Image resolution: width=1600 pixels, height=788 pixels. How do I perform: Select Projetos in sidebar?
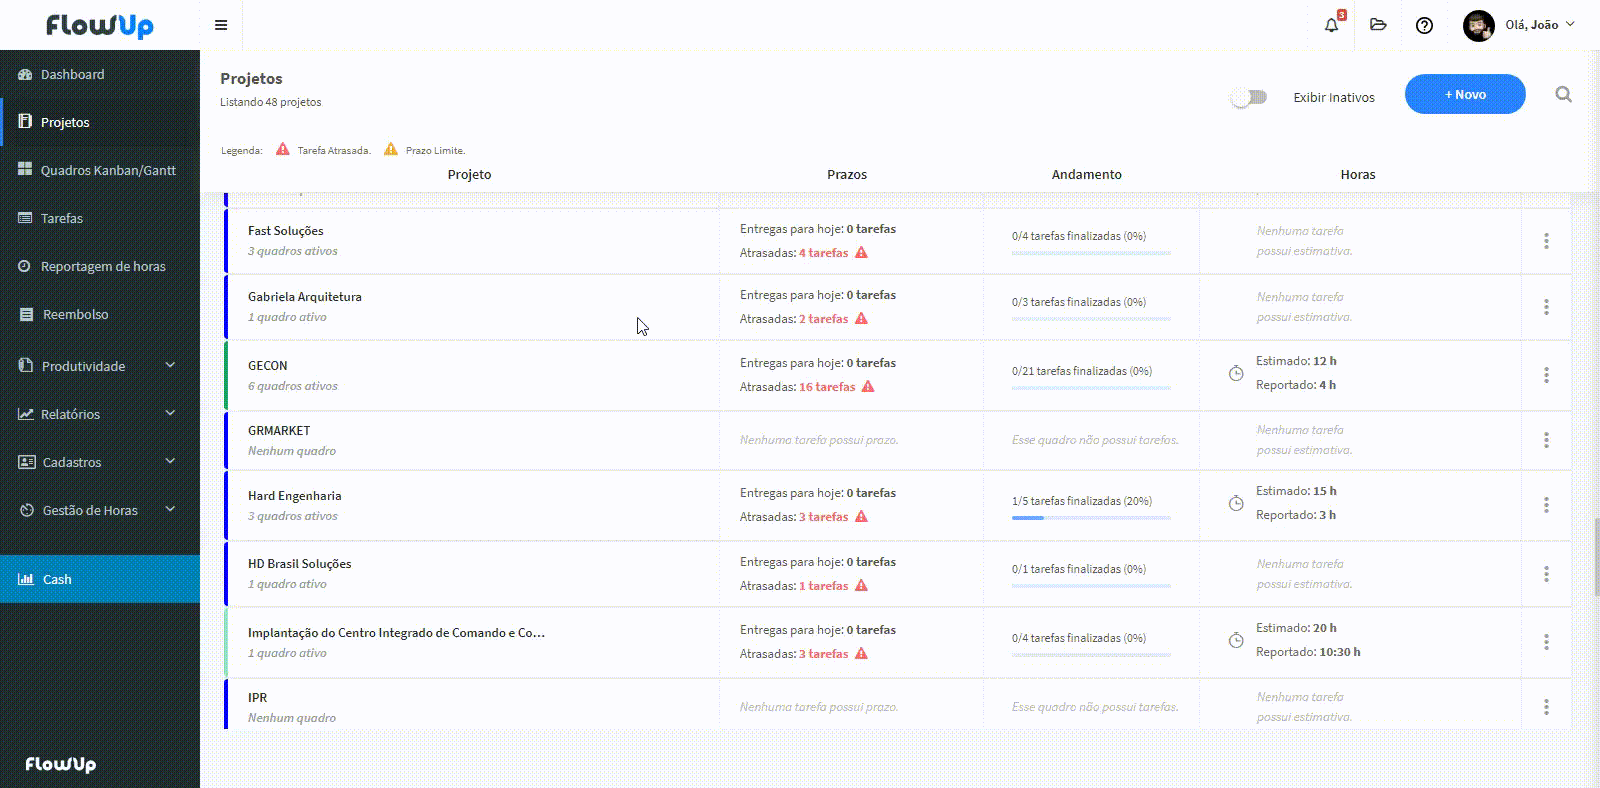coord(100,122)
